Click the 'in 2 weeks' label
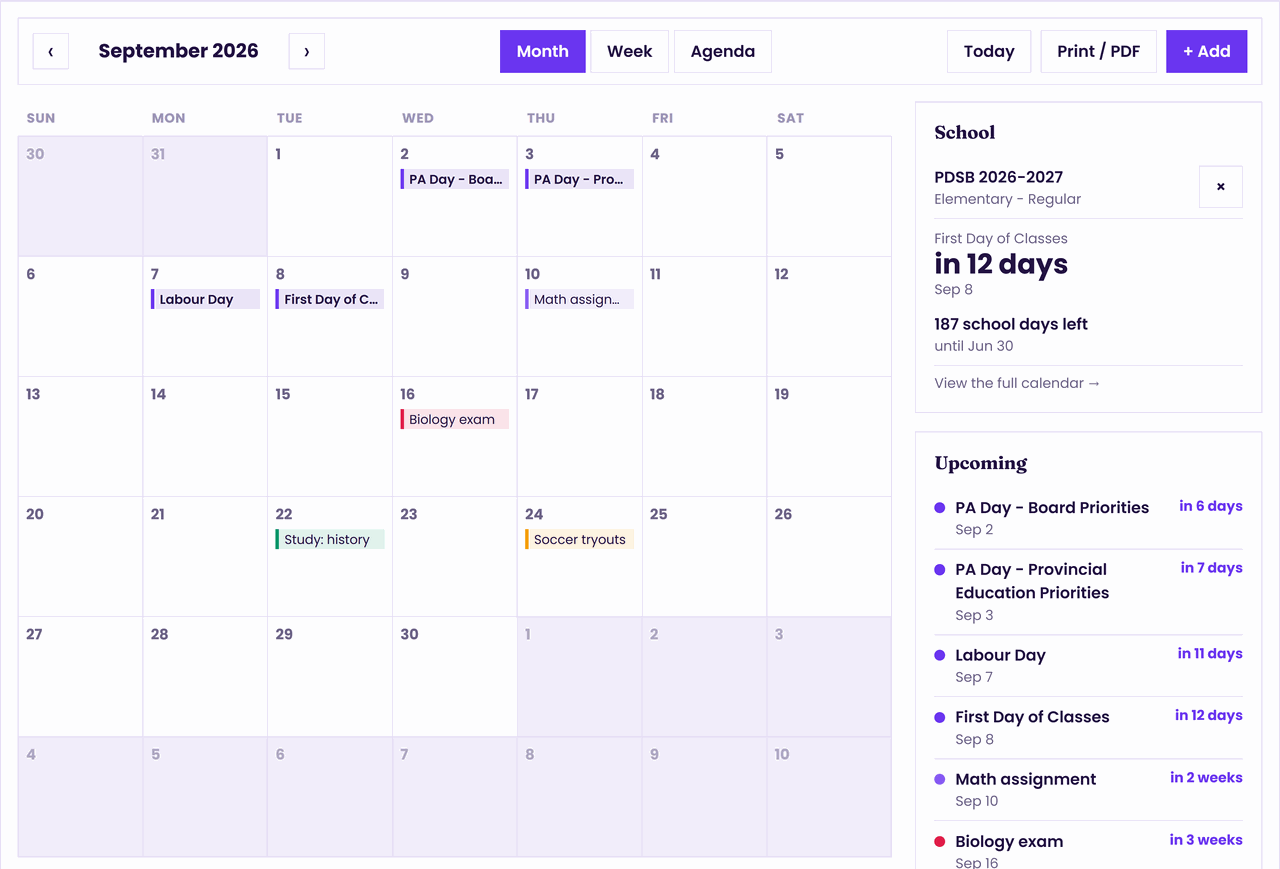The height and width of the screenshot is (869, 1280). tap(1207, 777)
